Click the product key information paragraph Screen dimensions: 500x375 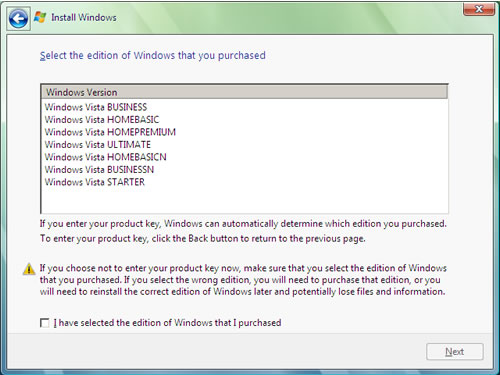(x=243, y=231)
